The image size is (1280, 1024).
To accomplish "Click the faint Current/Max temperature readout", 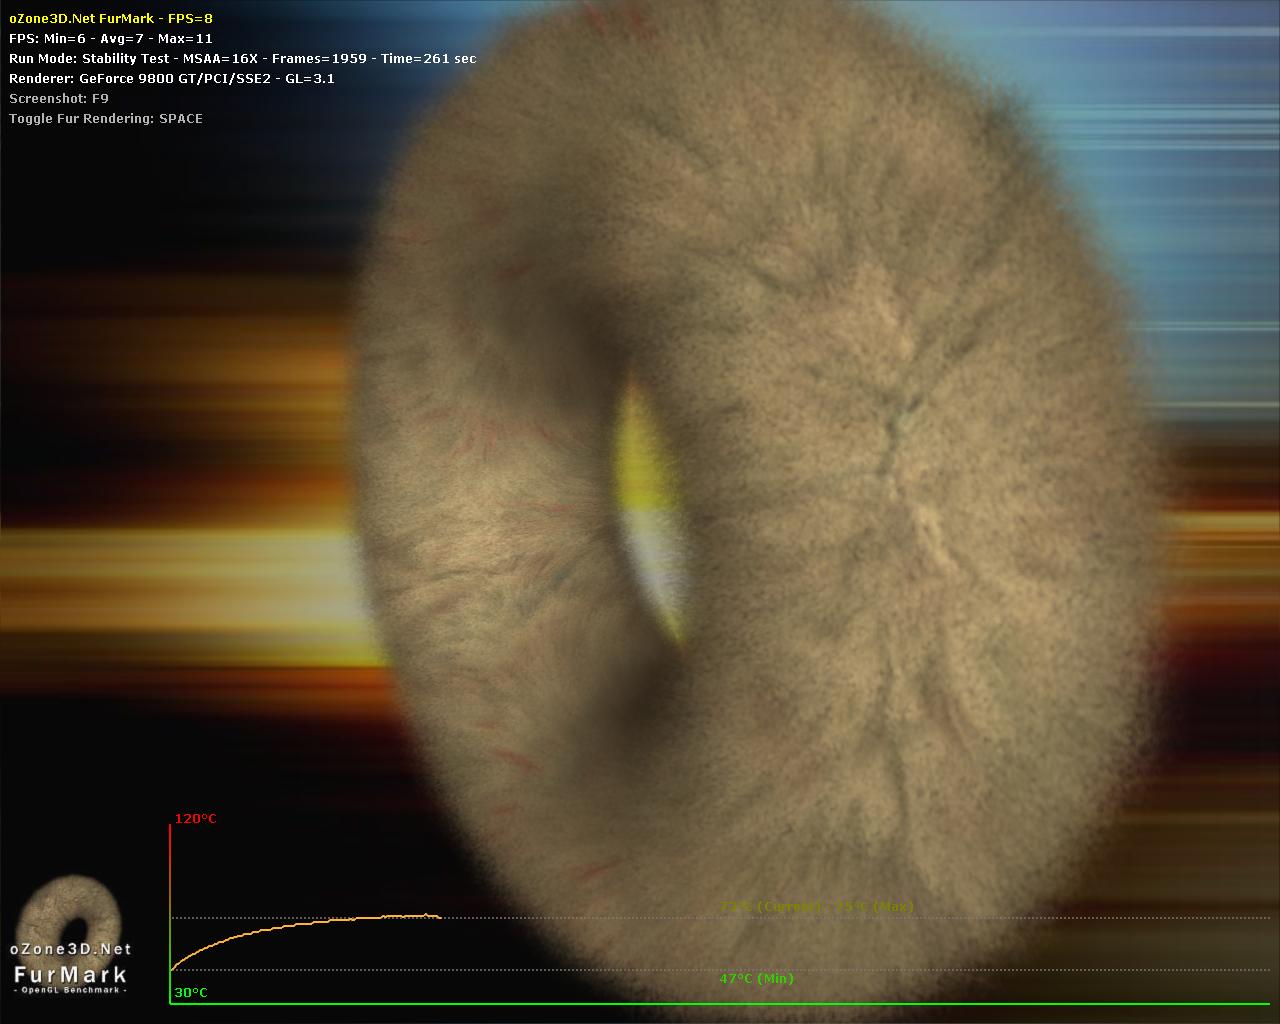I will click(x=817, y=906).
